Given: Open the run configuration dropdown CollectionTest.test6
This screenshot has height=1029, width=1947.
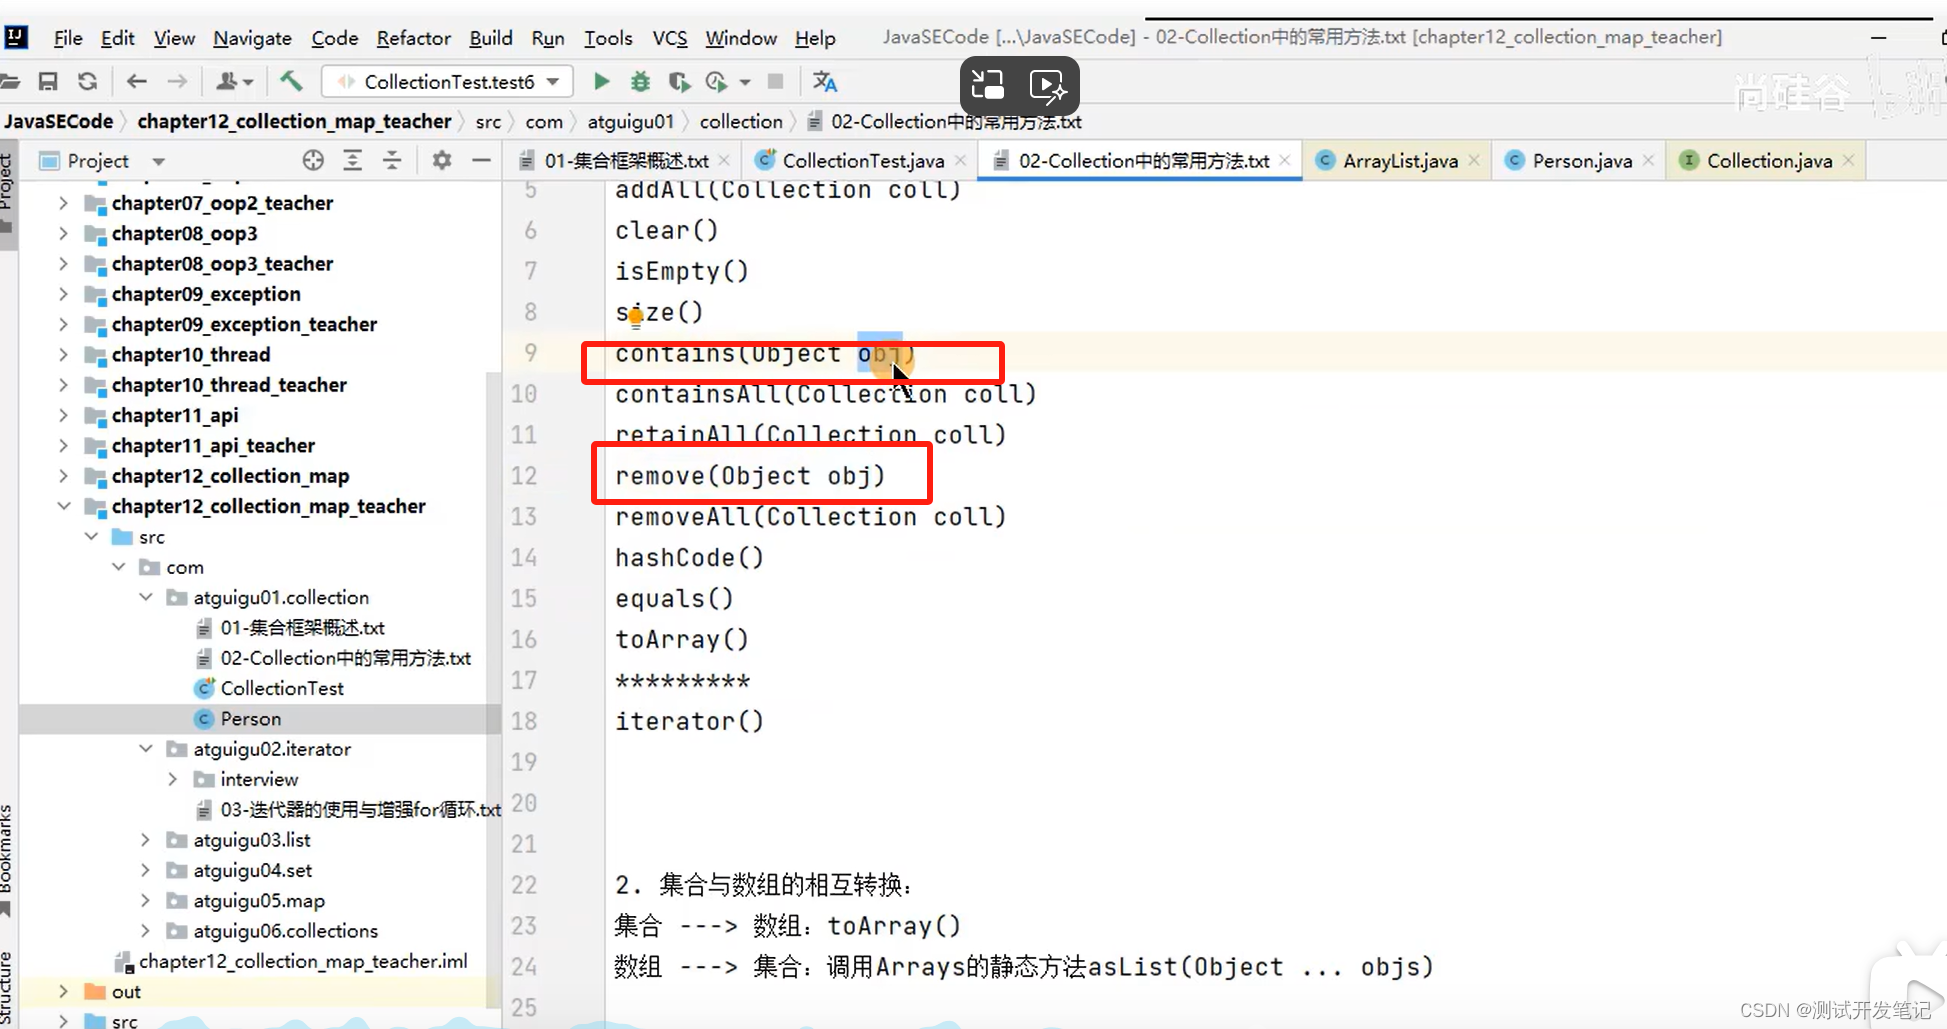Looking at the screenshot, I should click(447, 81).
